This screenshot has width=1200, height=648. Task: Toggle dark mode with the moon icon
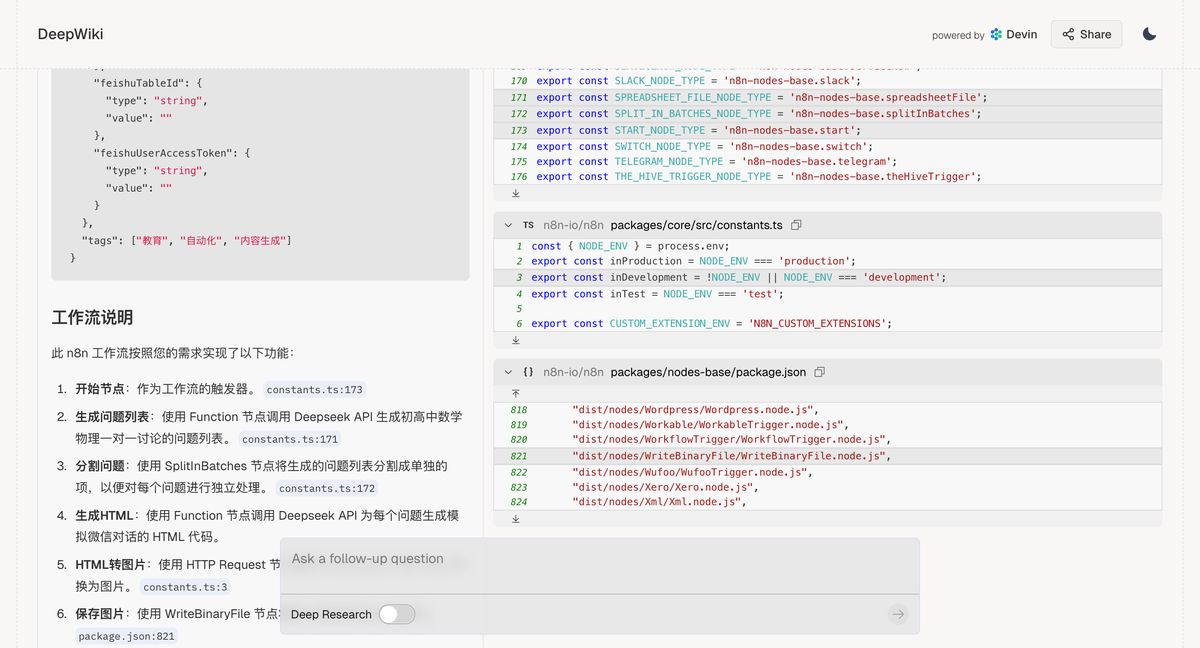coord(1149,33)
